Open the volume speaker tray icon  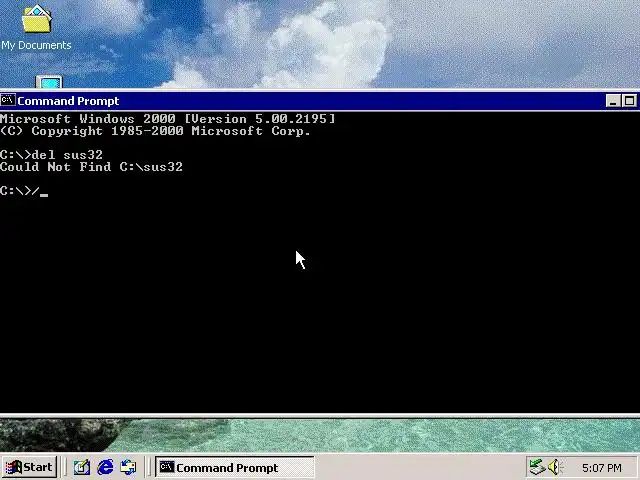click(x=555, y=467)
